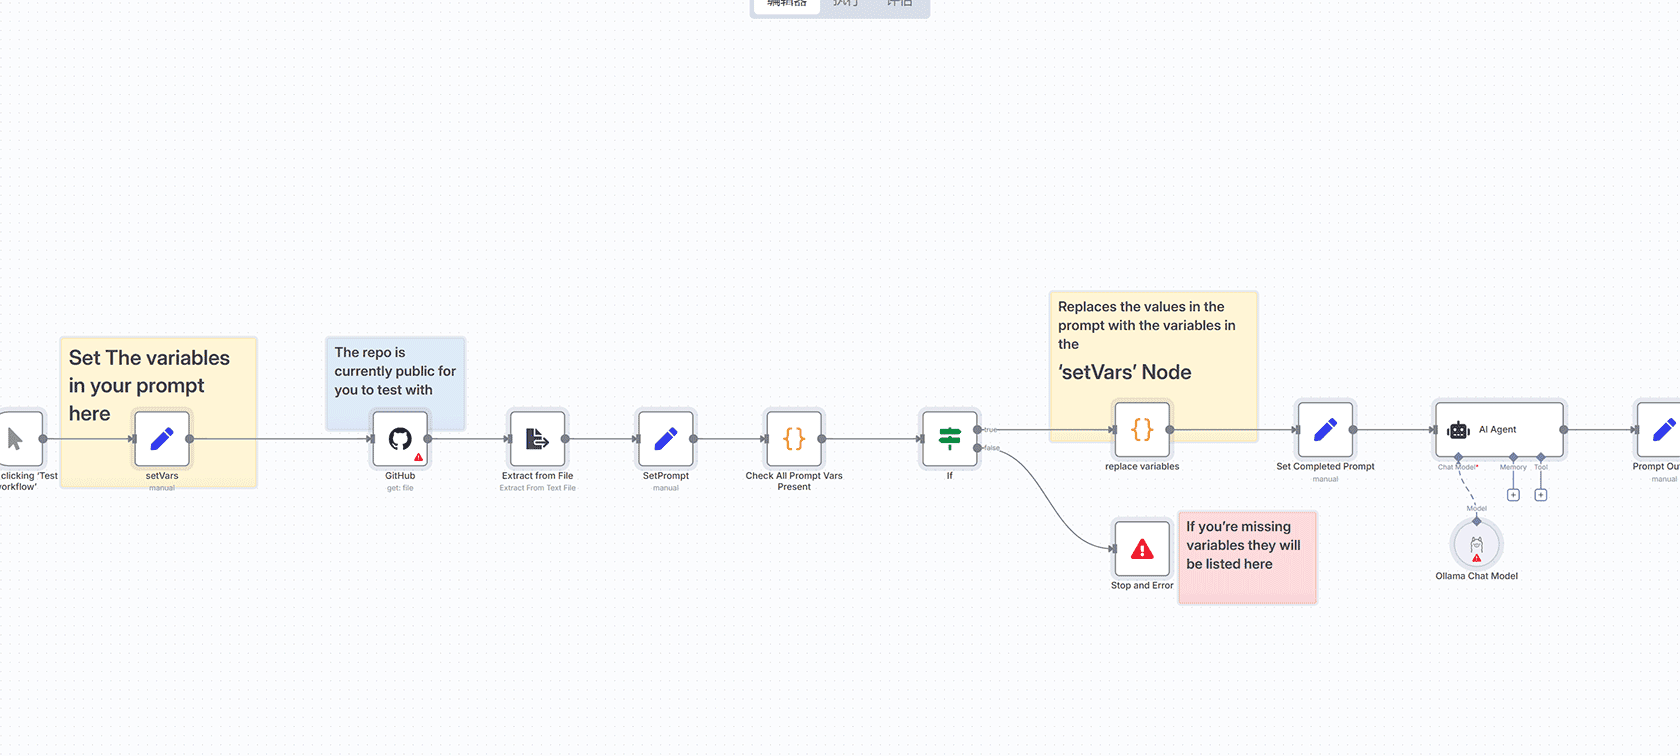Open the AI Agent node
Viewport: 1680px width, 756px height.
(1498, 430)
